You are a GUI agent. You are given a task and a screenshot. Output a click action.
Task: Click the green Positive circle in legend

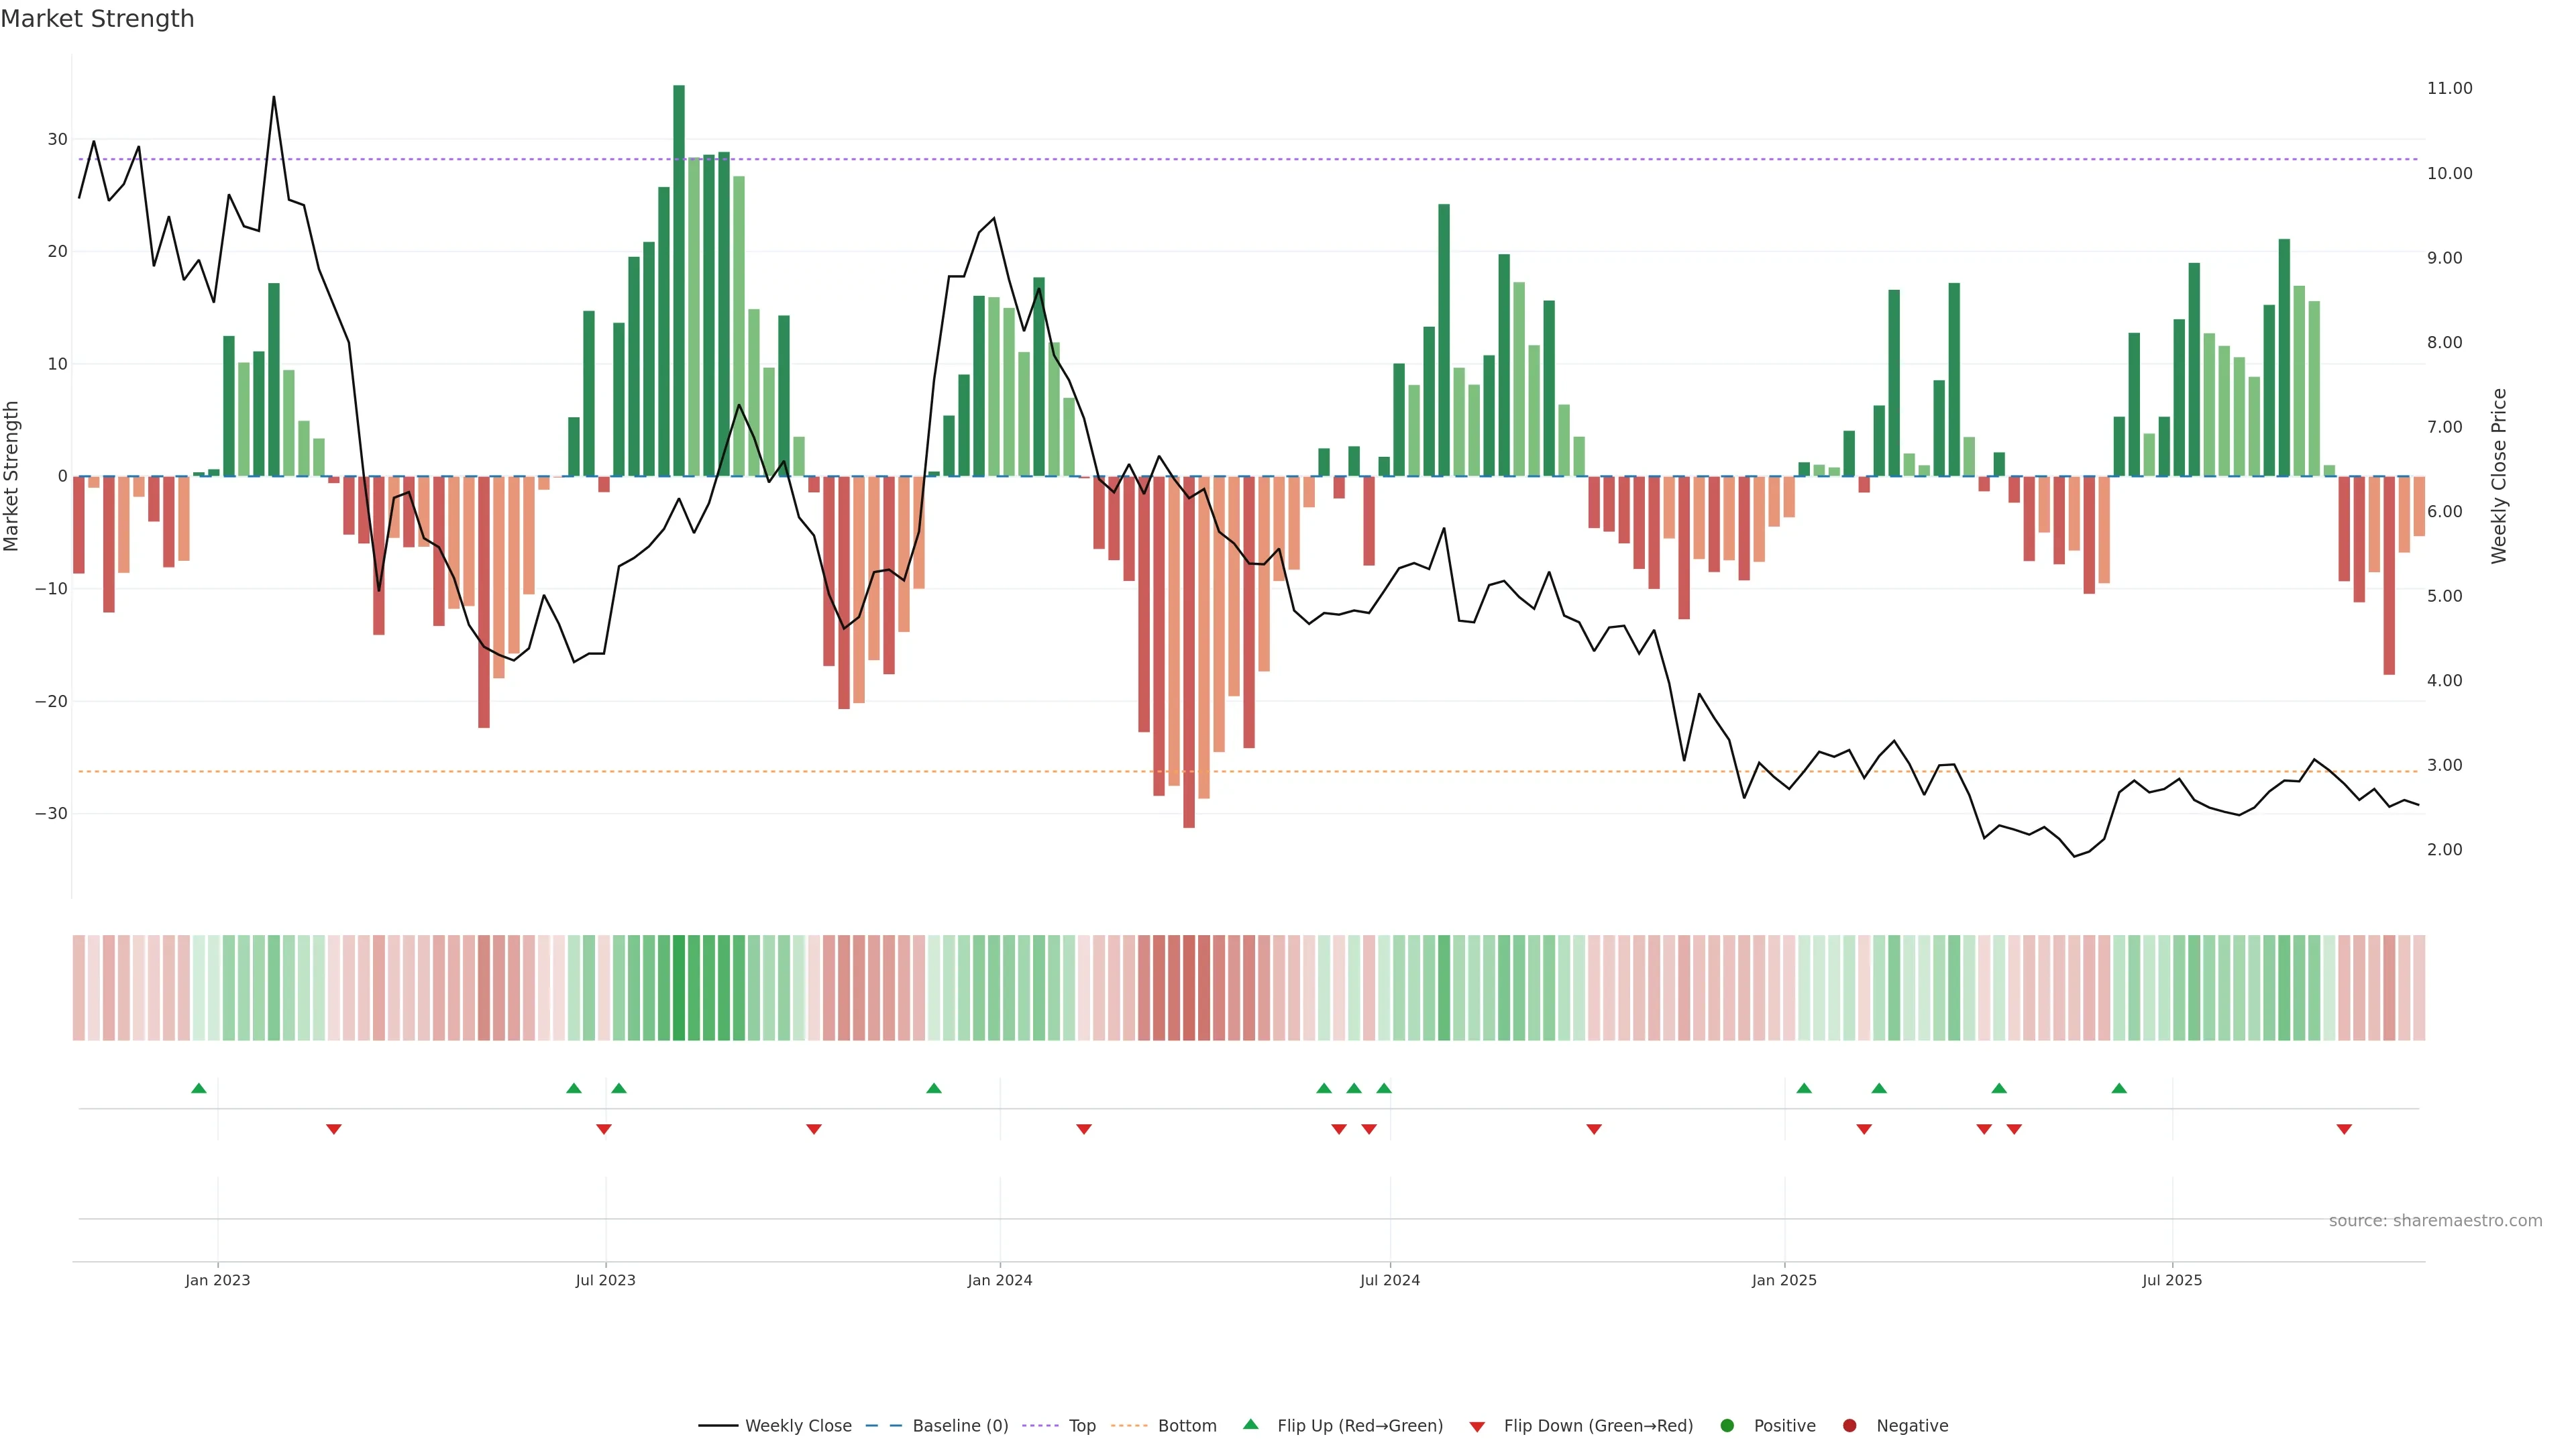pos(1727,1426)
